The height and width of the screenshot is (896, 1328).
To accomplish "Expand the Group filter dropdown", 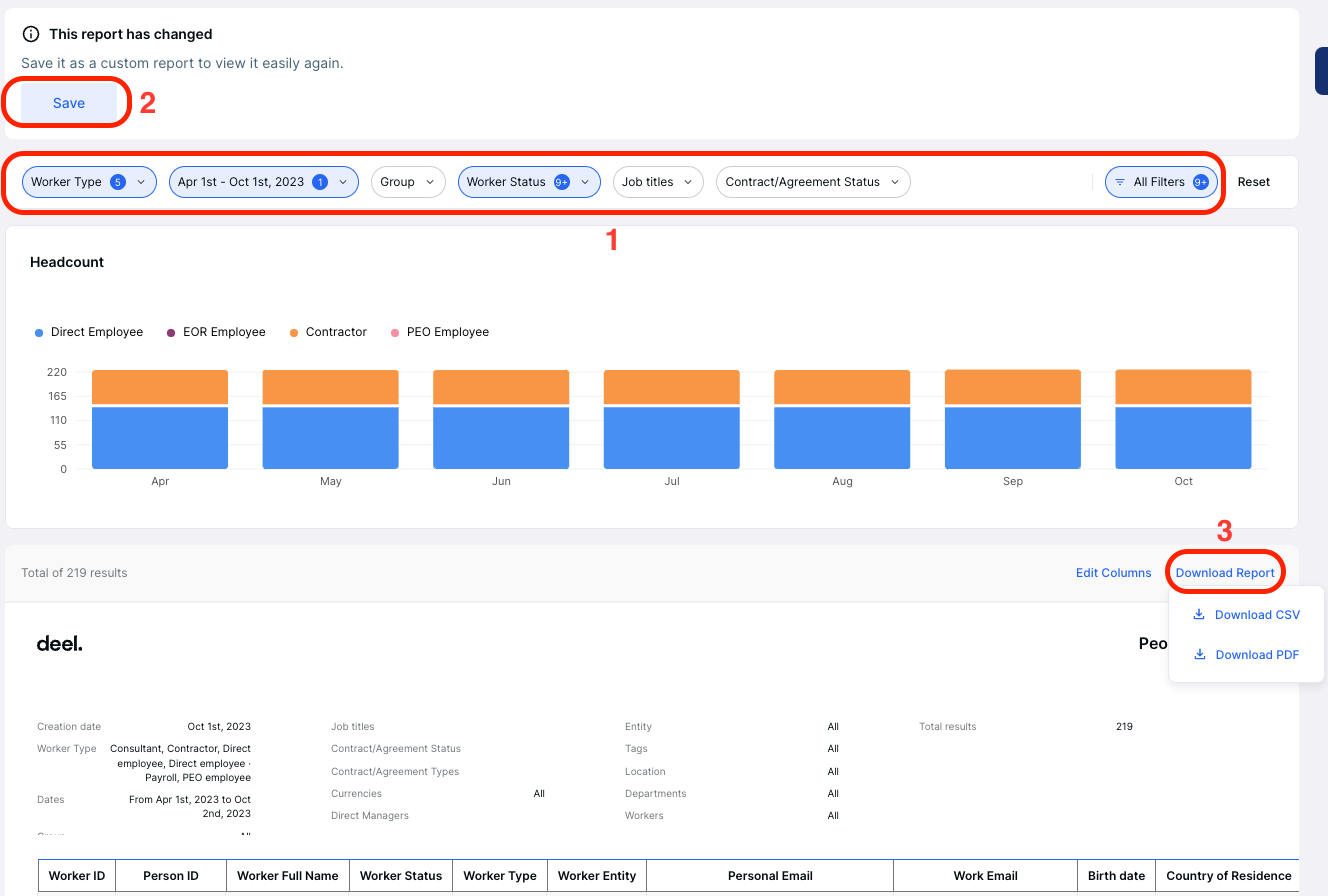I will [408, 181].
